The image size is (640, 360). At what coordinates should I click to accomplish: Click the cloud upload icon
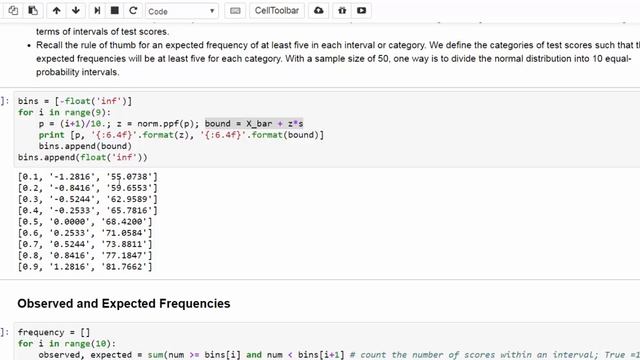click(319, 11)
